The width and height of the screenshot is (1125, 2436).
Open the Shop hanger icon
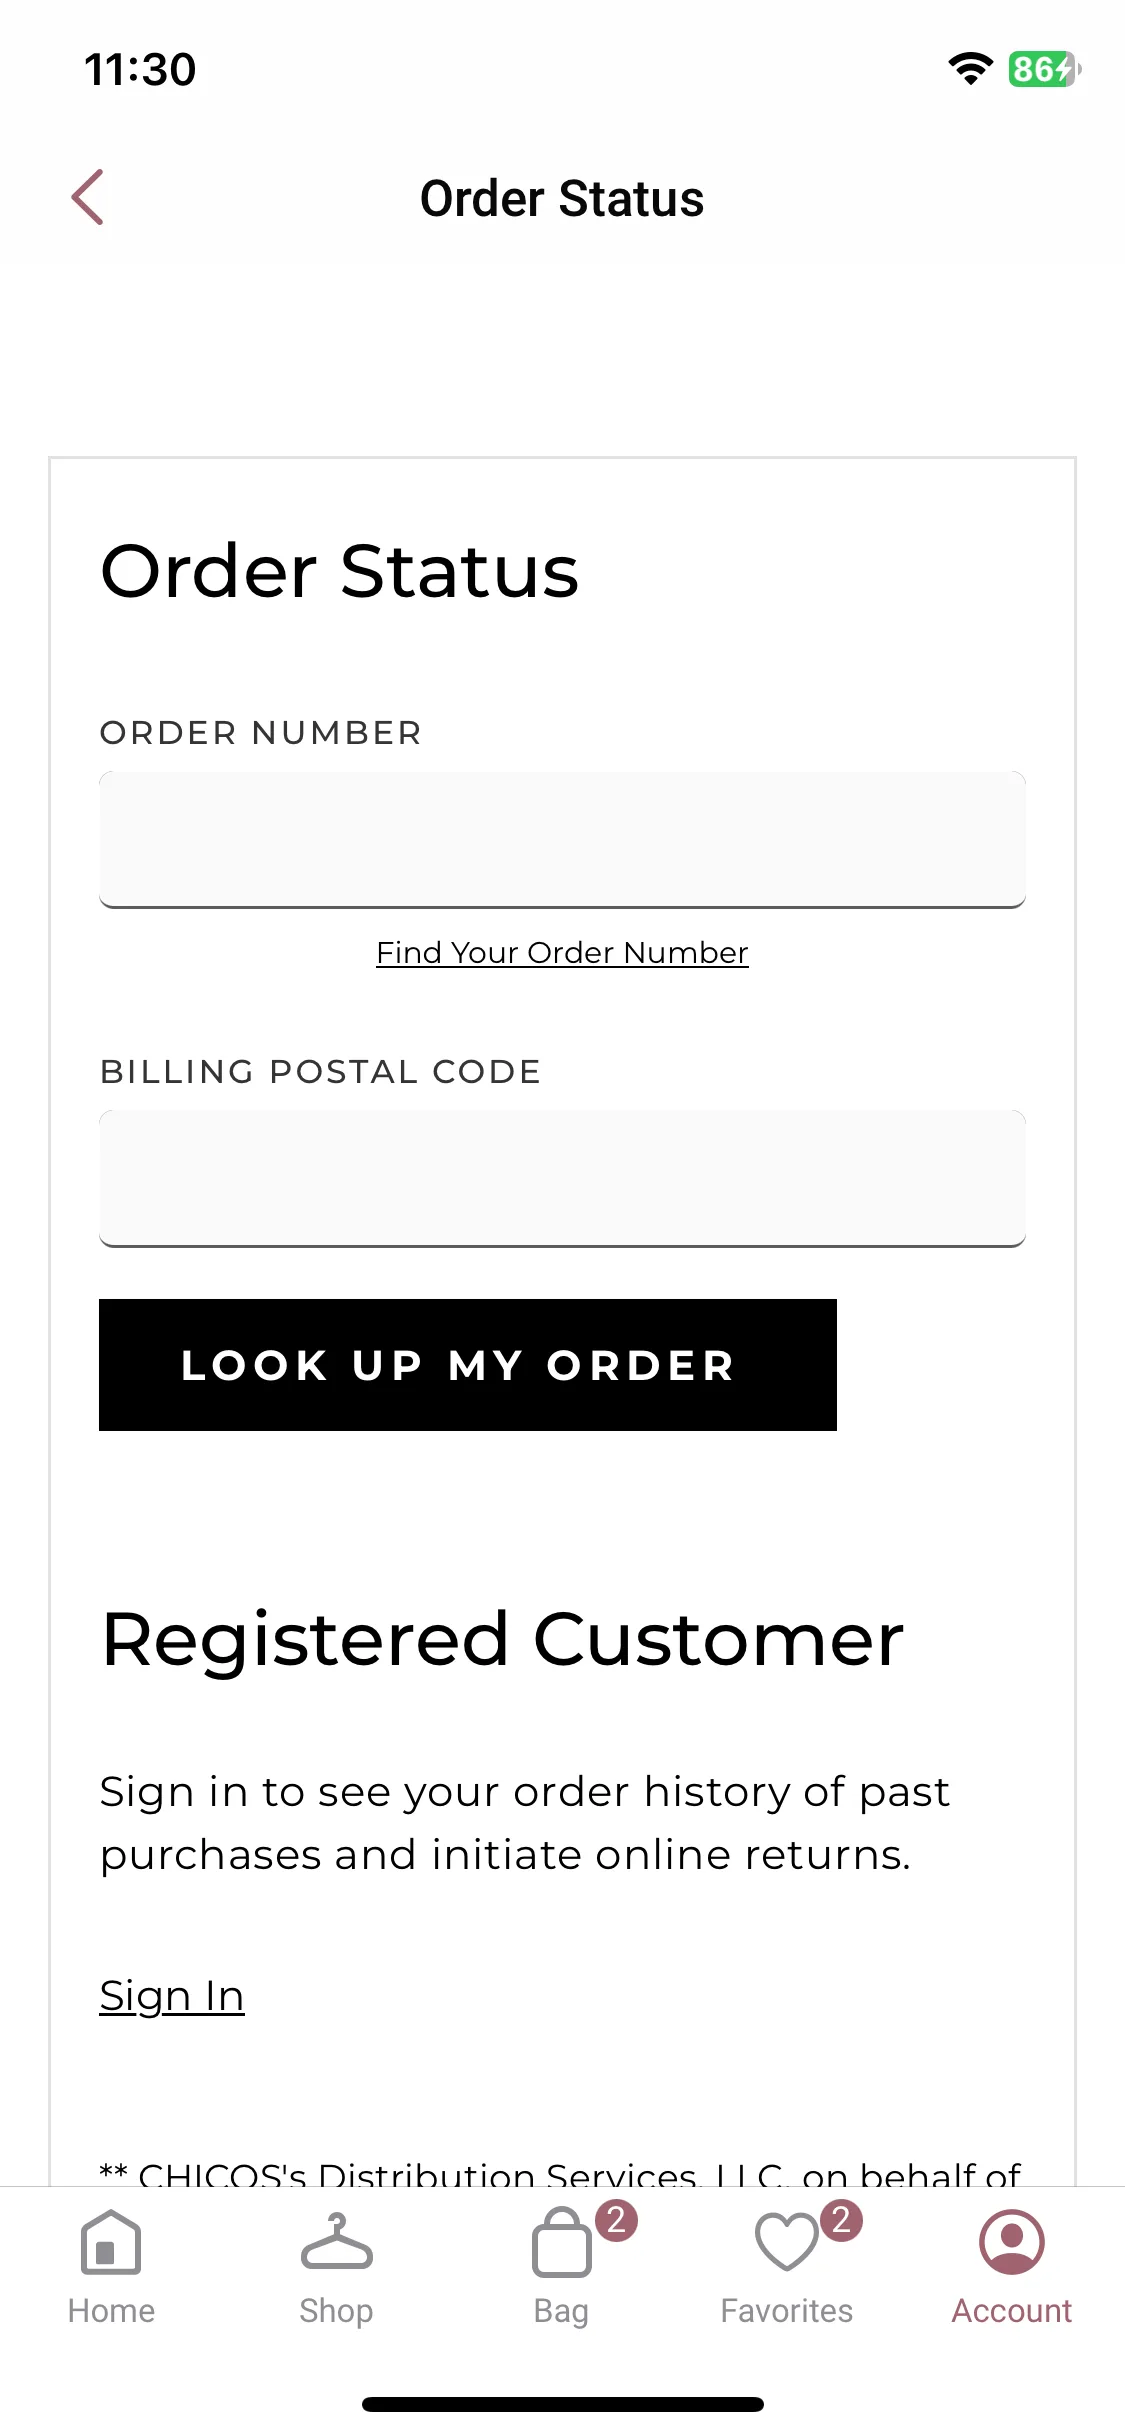336,2241
